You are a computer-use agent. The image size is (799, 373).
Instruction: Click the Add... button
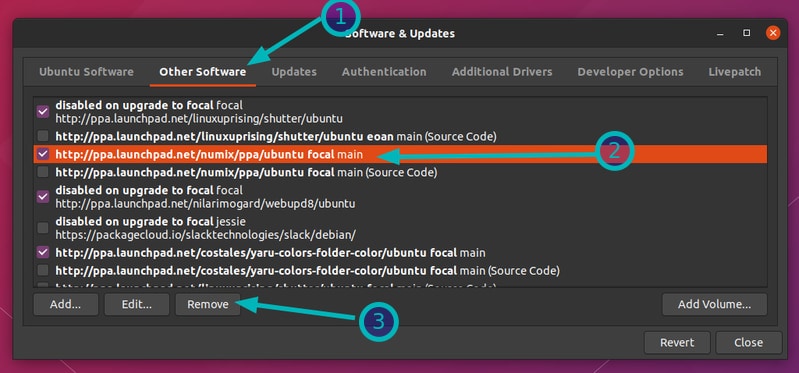(x=66, y=304)
